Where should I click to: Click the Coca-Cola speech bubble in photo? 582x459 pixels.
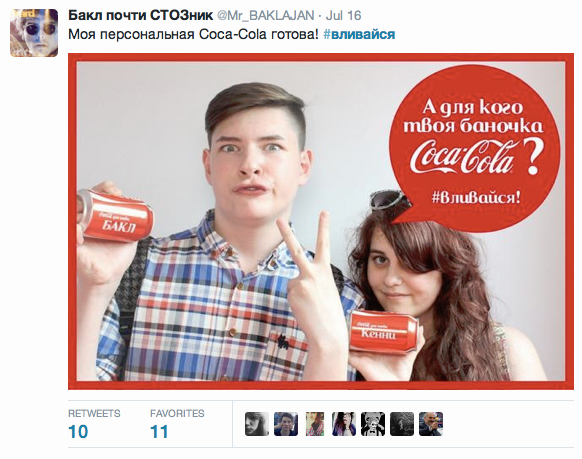(474, 148)
